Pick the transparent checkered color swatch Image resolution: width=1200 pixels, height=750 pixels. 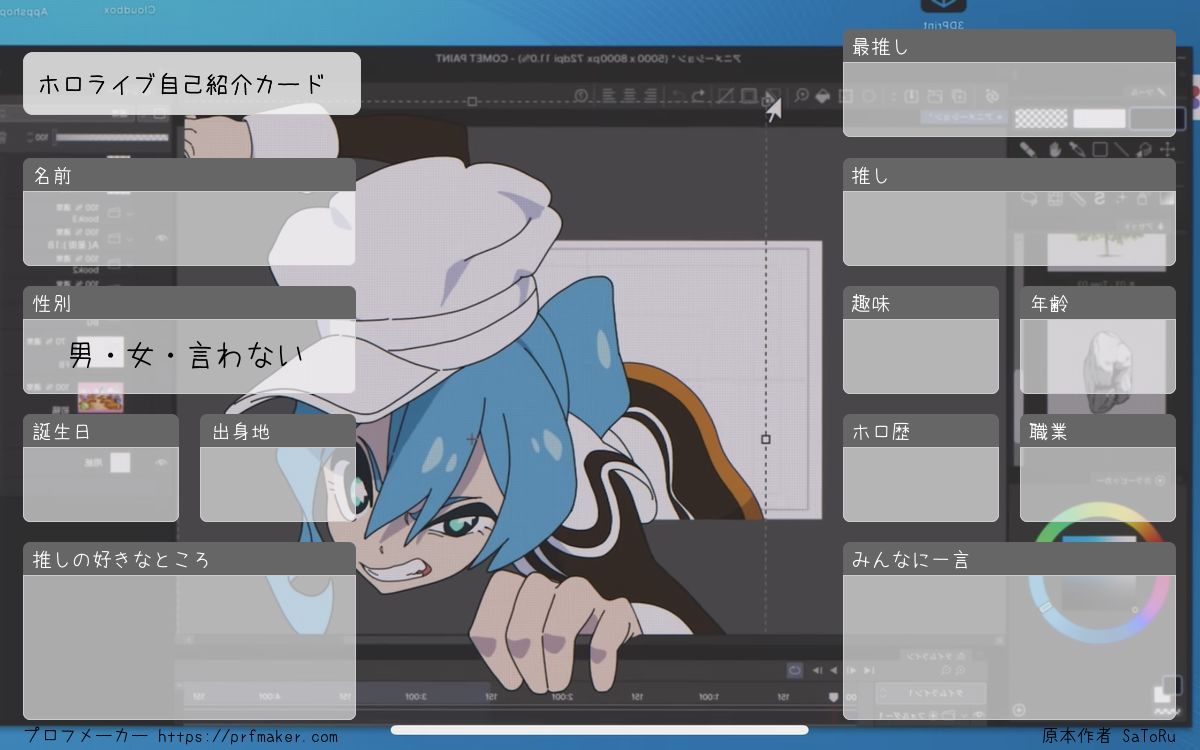(x=1041, y=118)
